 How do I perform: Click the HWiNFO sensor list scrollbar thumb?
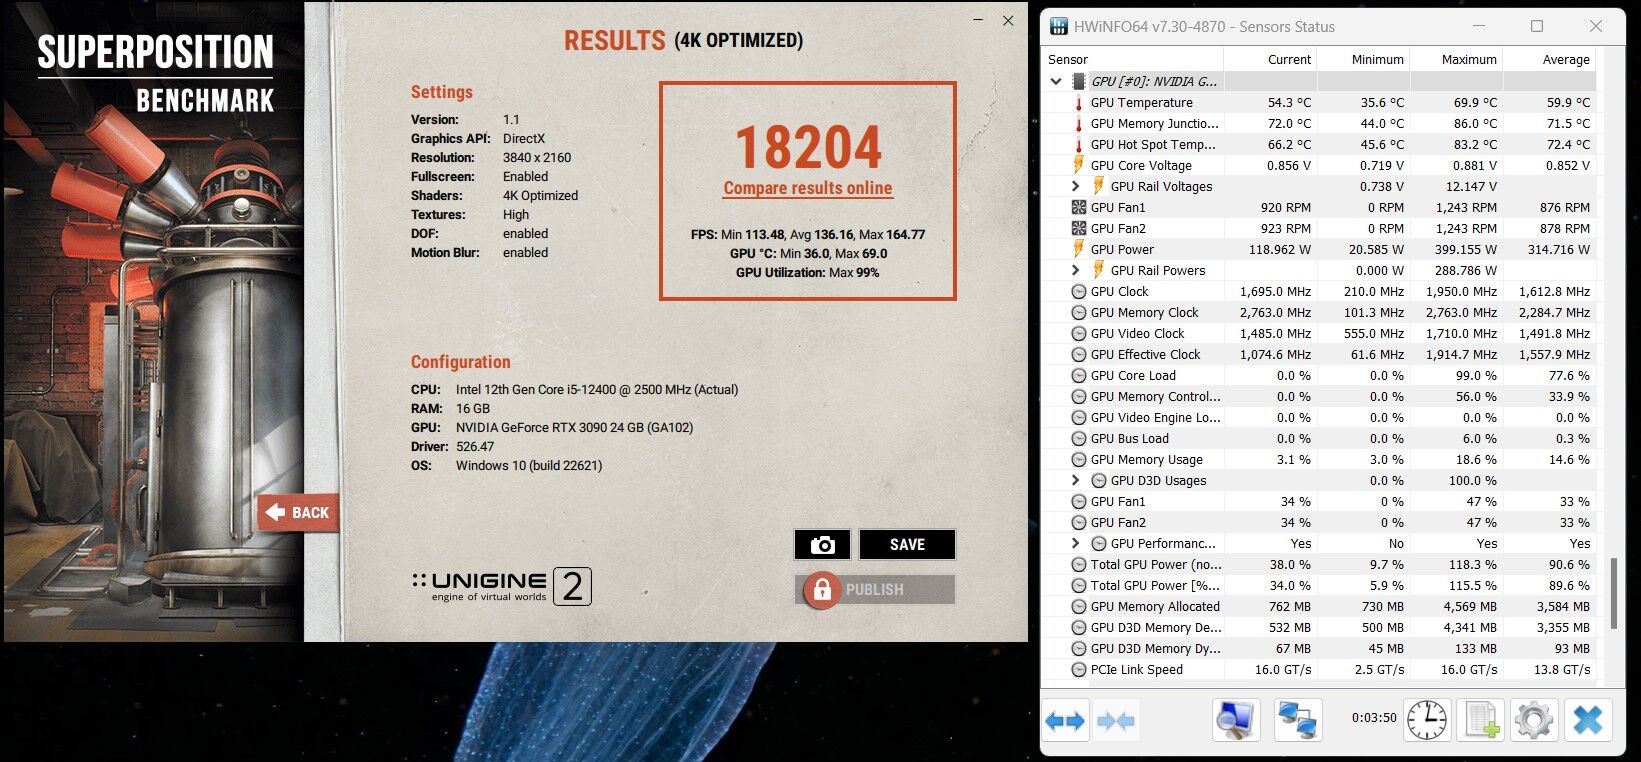coord(1613,593)
